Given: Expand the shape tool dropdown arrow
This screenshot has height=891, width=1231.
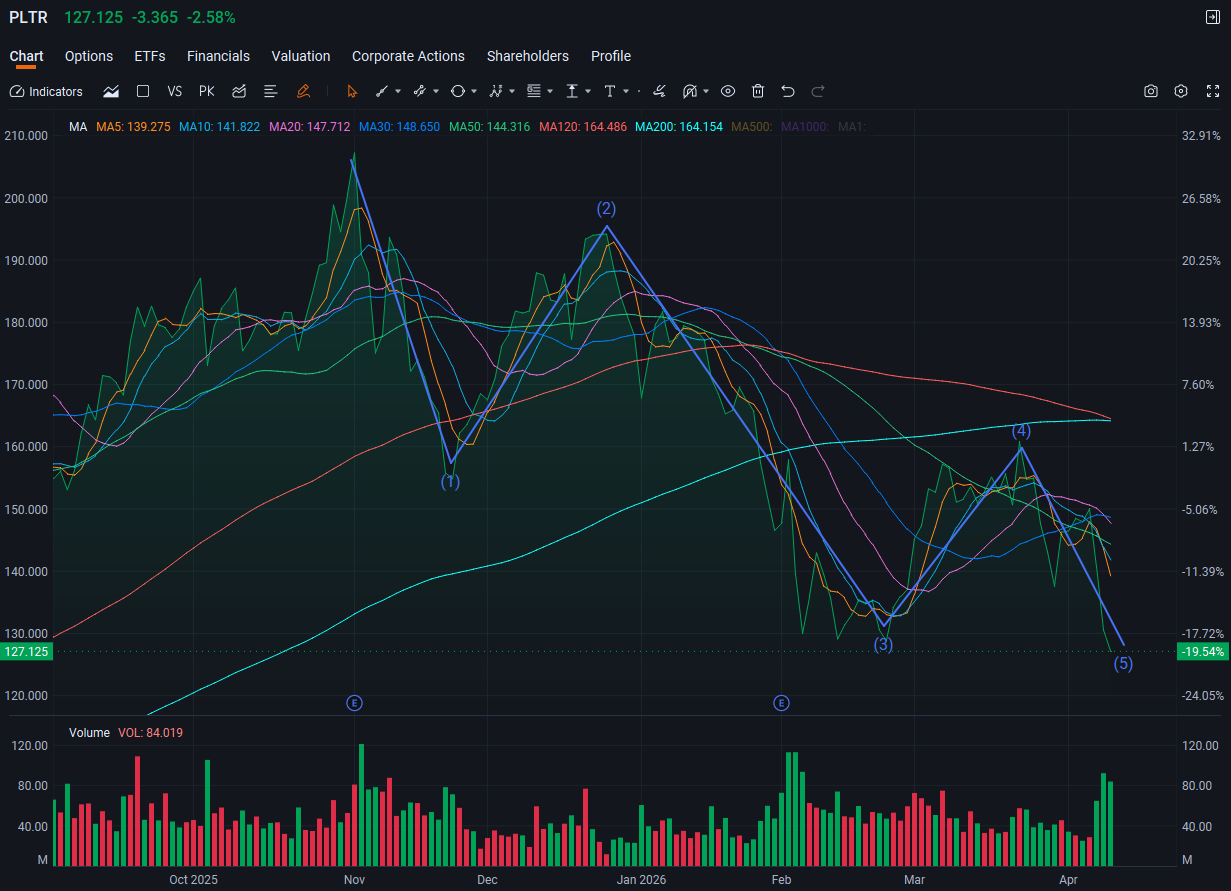Looking at the screenshot, I should [474, 91].
